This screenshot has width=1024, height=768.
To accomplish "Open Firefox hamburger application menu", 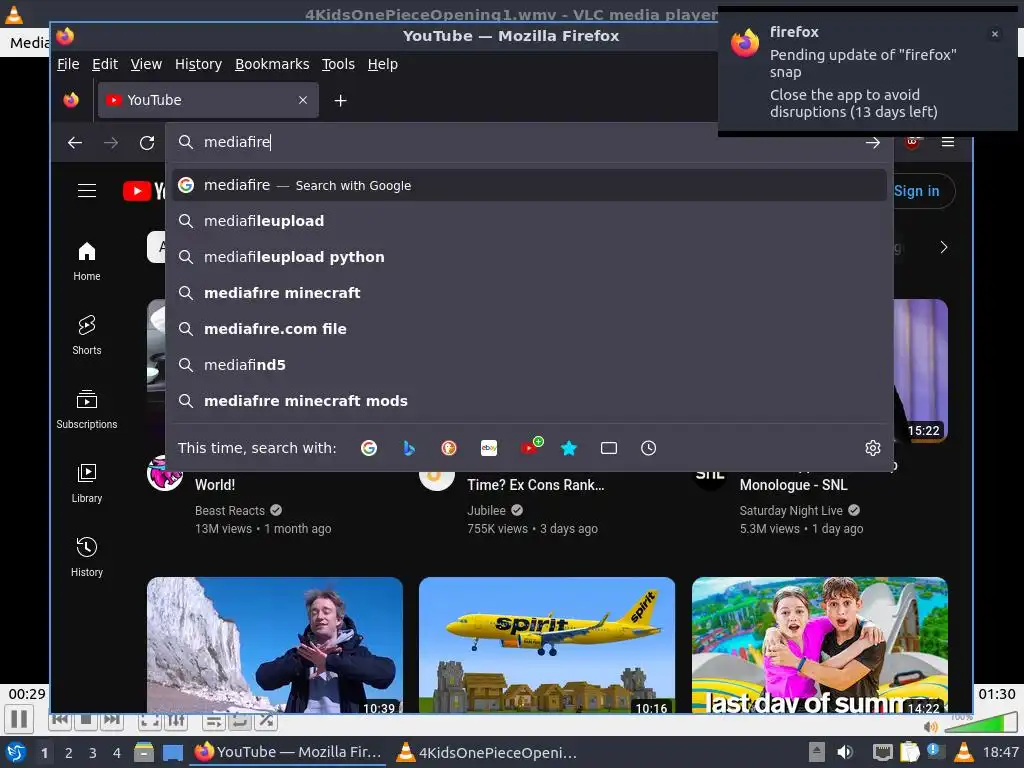I will coord(948,142).
